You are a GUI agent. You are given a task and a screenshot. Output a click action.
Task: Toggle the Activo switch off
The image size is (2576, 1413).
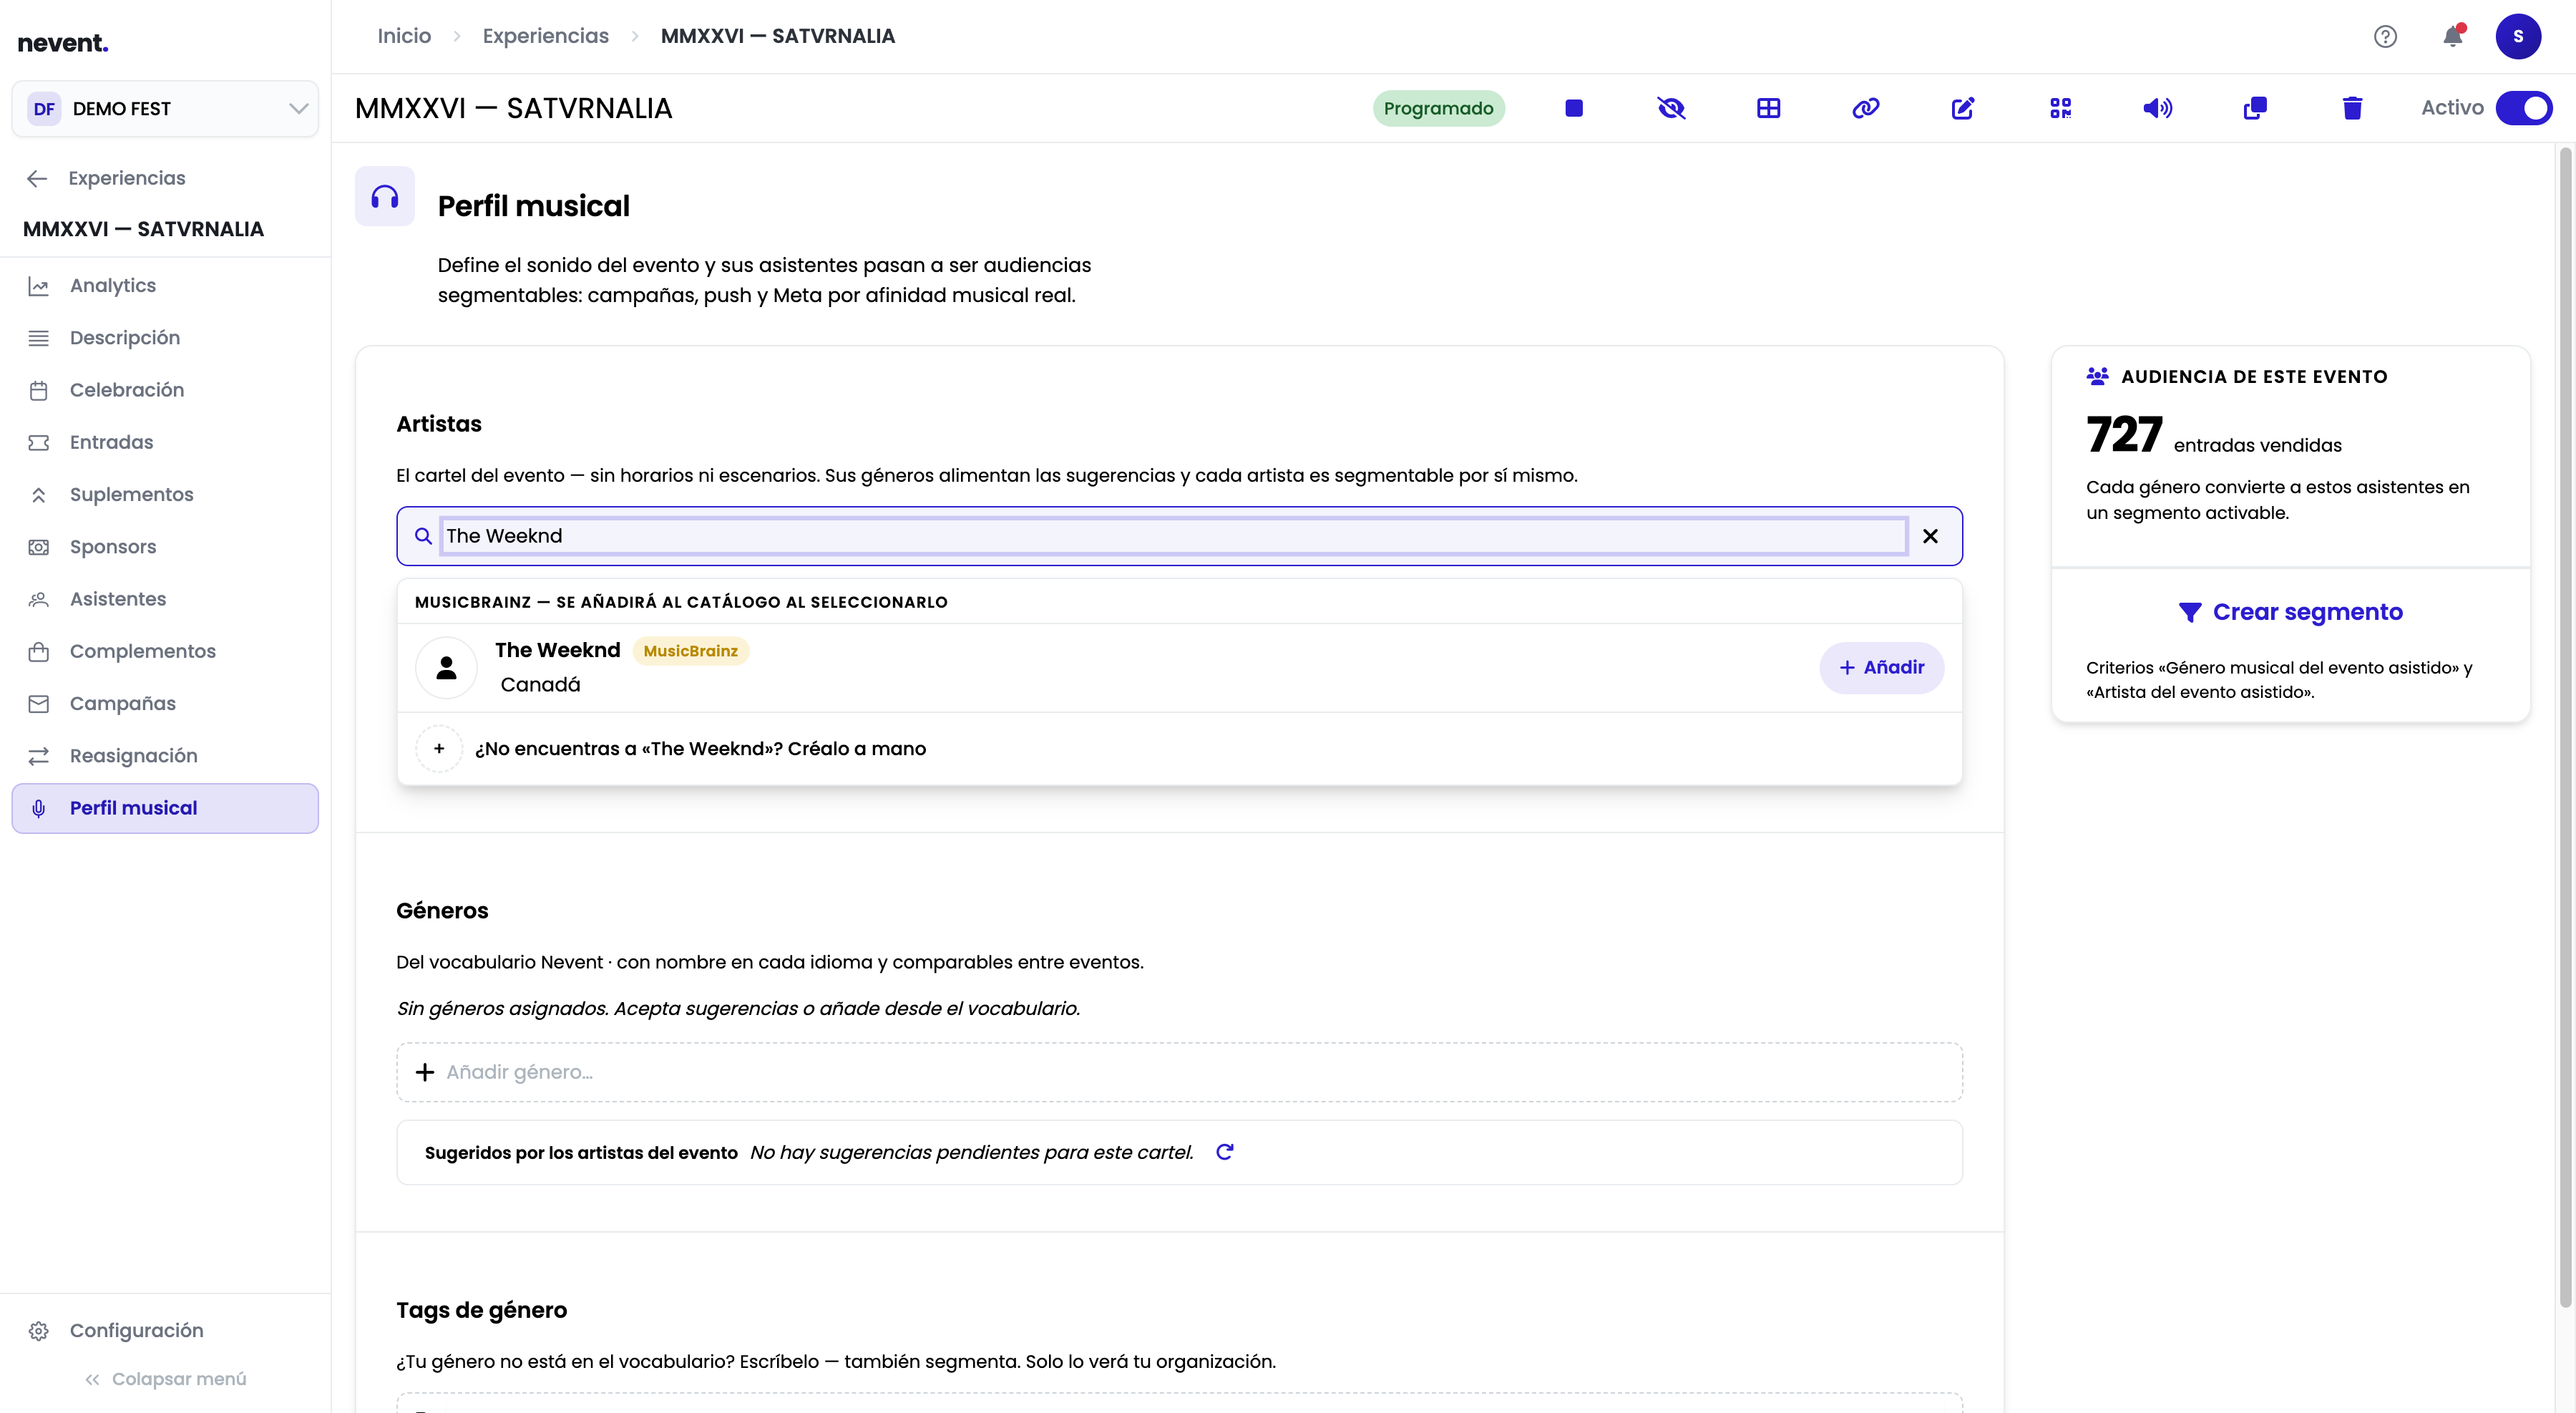coord(2524,108)
